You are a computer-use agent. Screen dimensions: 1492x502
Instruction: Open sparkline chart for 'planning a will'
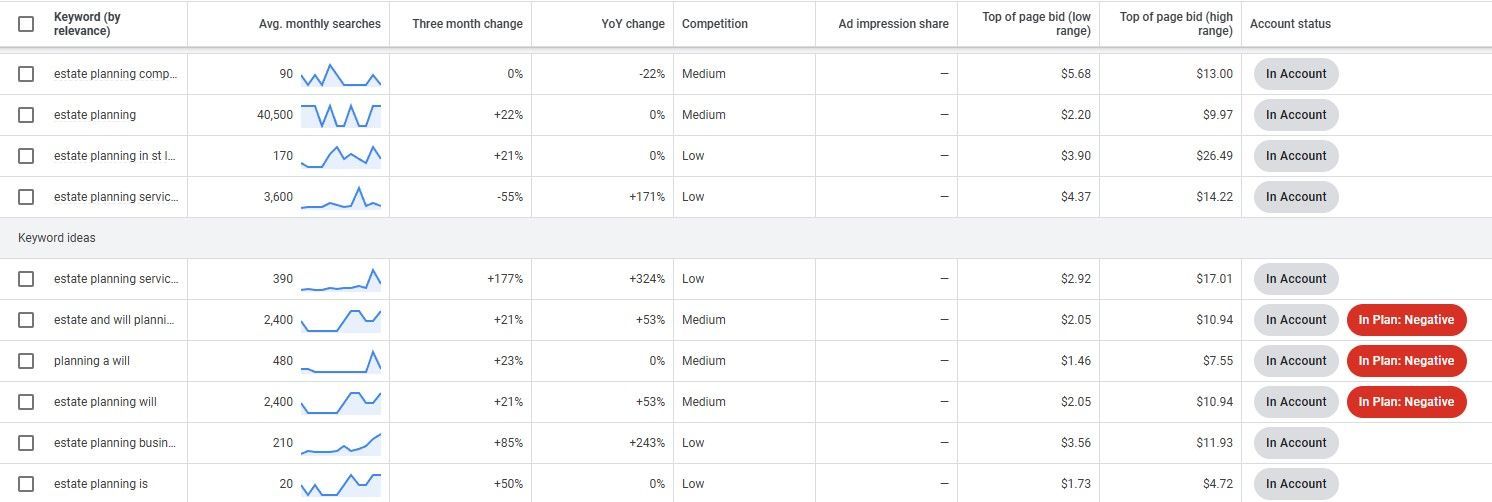(341, 361)
